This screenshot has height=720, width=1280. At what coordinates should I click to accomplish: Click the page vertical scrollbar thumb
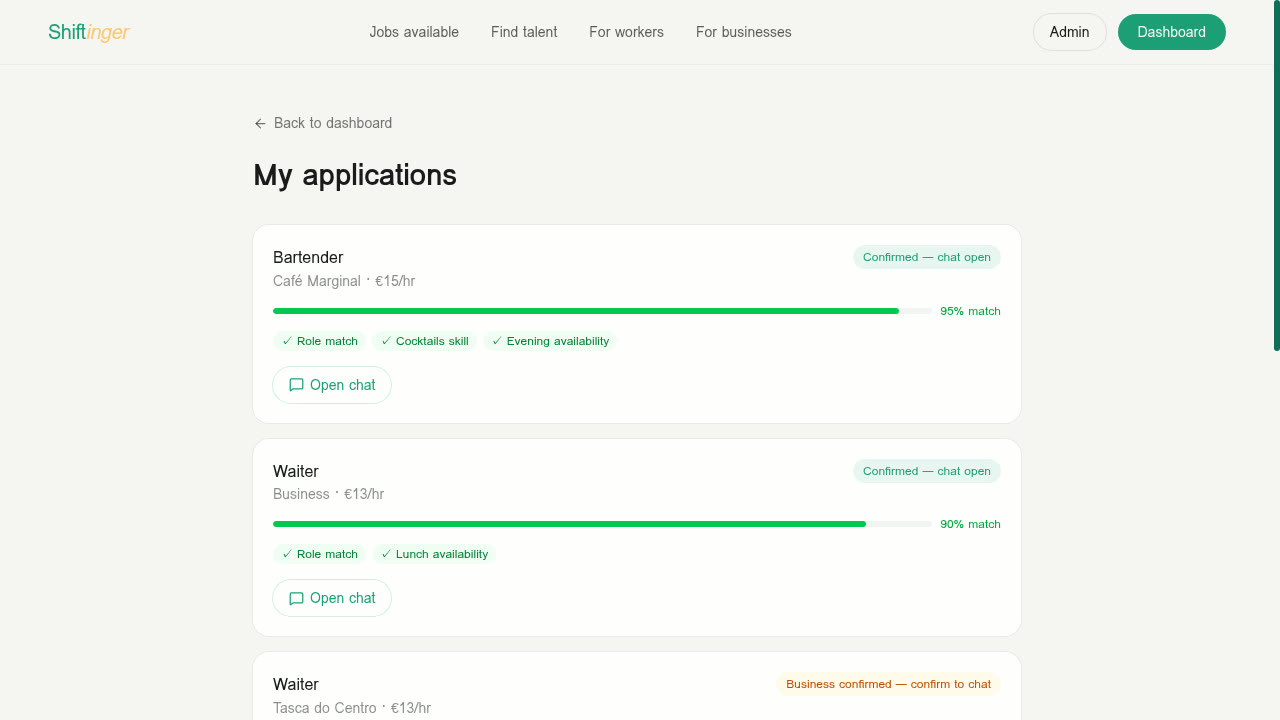point(1276,175)
